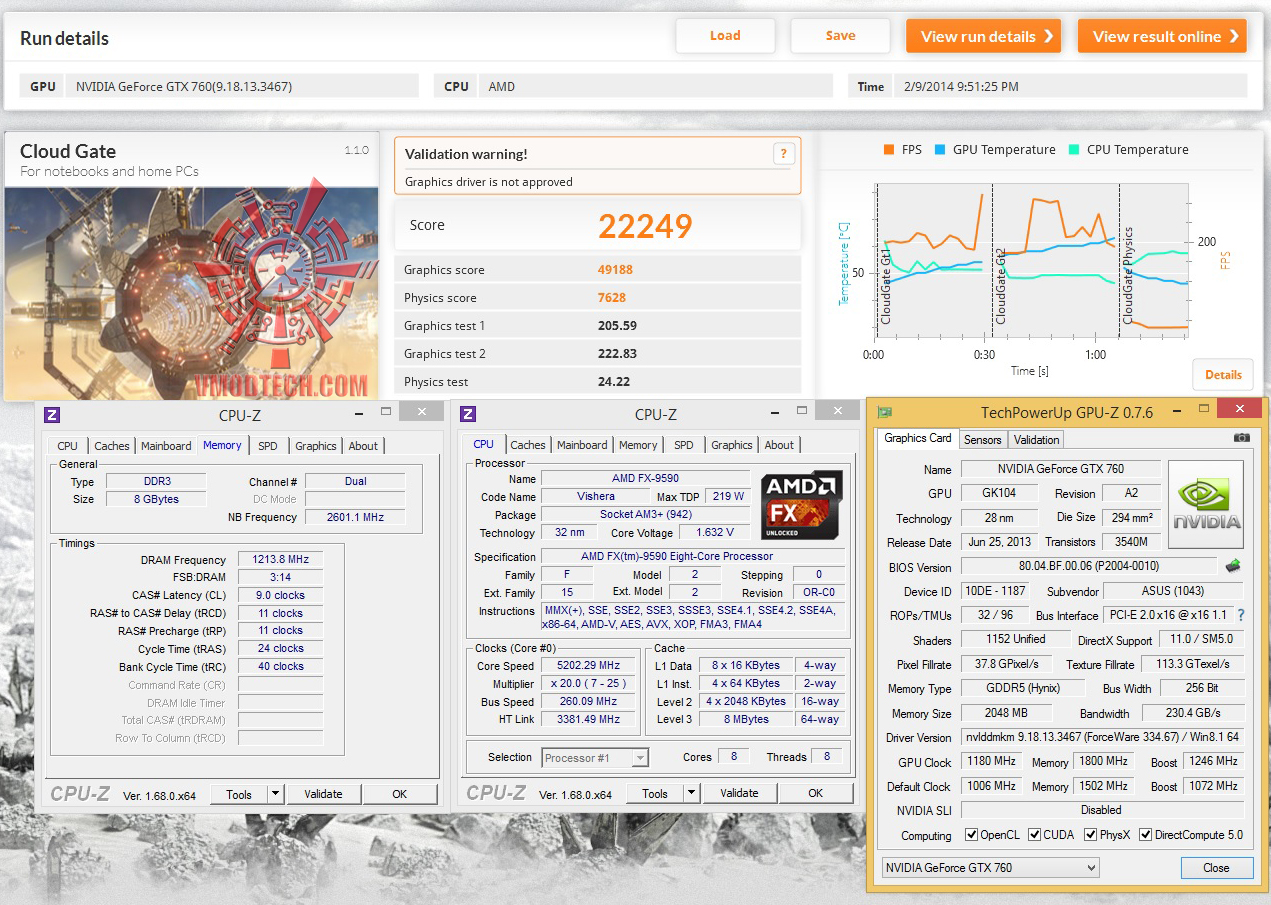Viewport: 1271px width, 905px height.
Task: Click Tools button in Memory CPU-Z window
Action: (x=239, y=794)
